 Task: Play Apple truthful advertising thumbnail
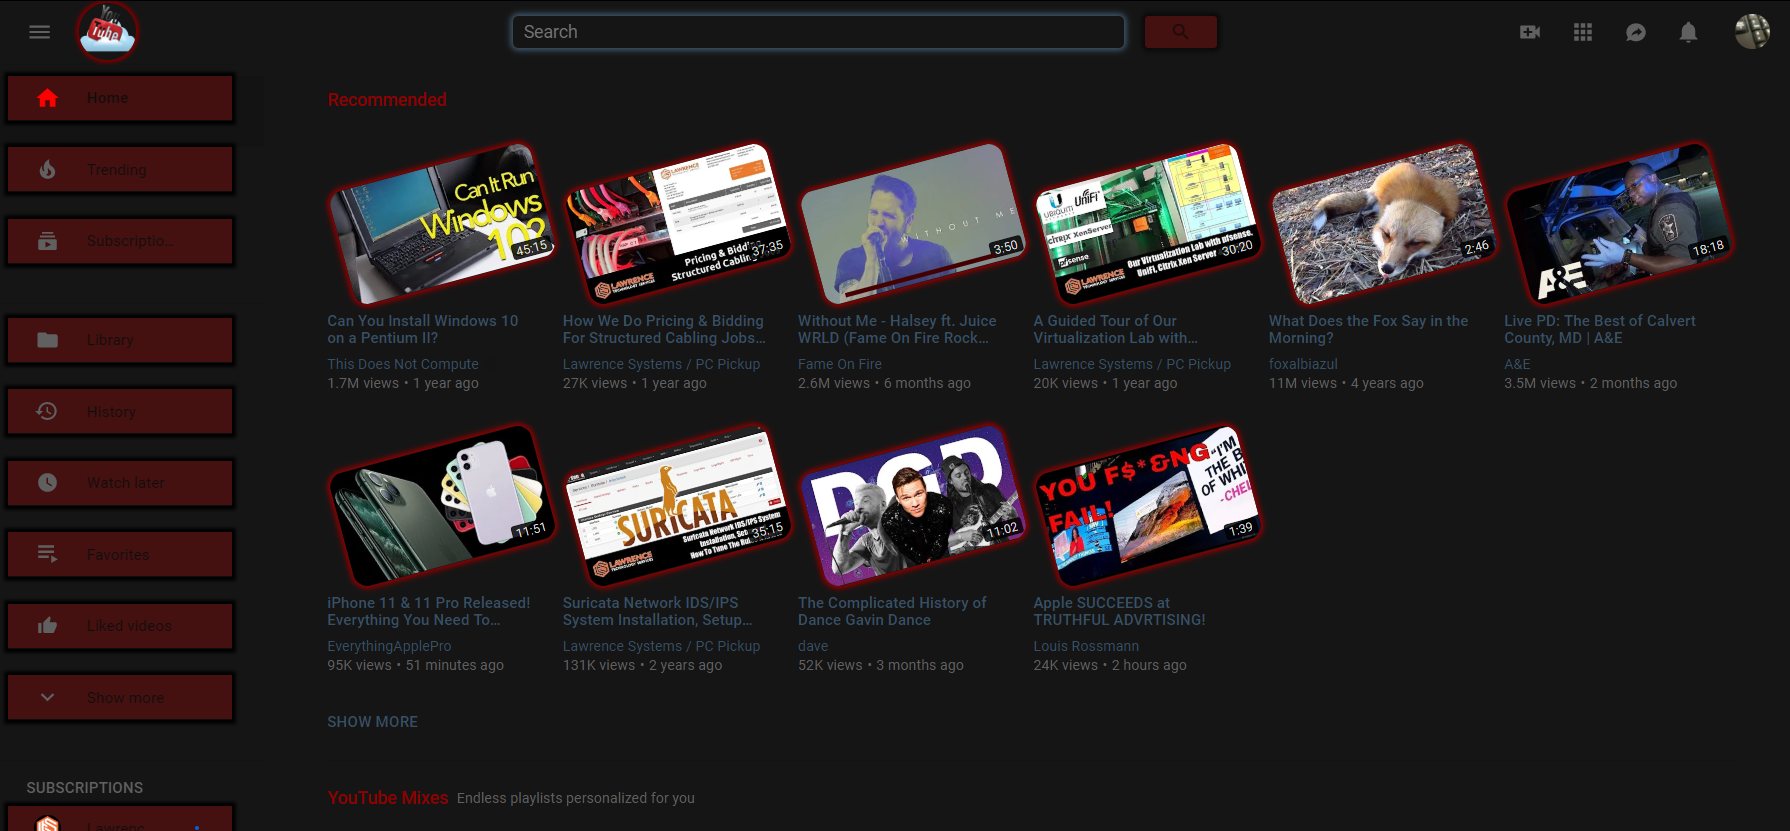click(1147, 505)
